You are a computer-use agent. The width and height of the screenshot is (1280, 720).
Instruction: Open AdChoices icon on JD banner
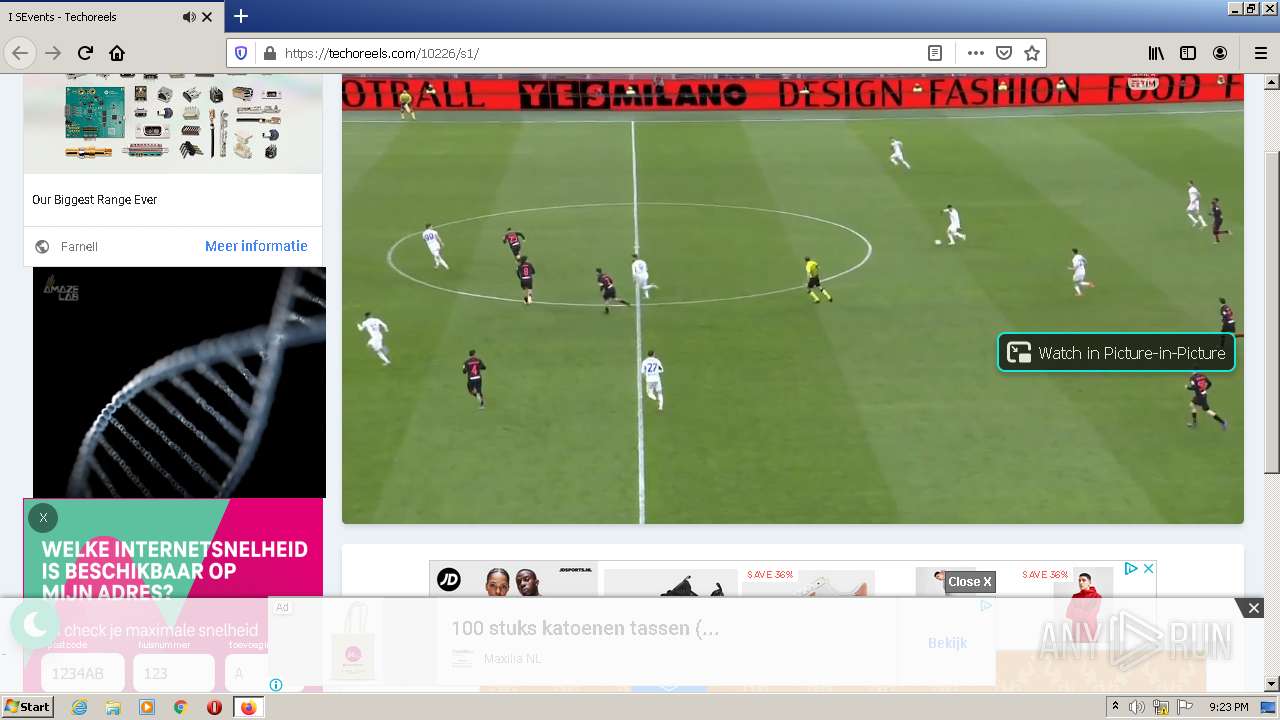pyautogui.click(x=1131, y=568)
